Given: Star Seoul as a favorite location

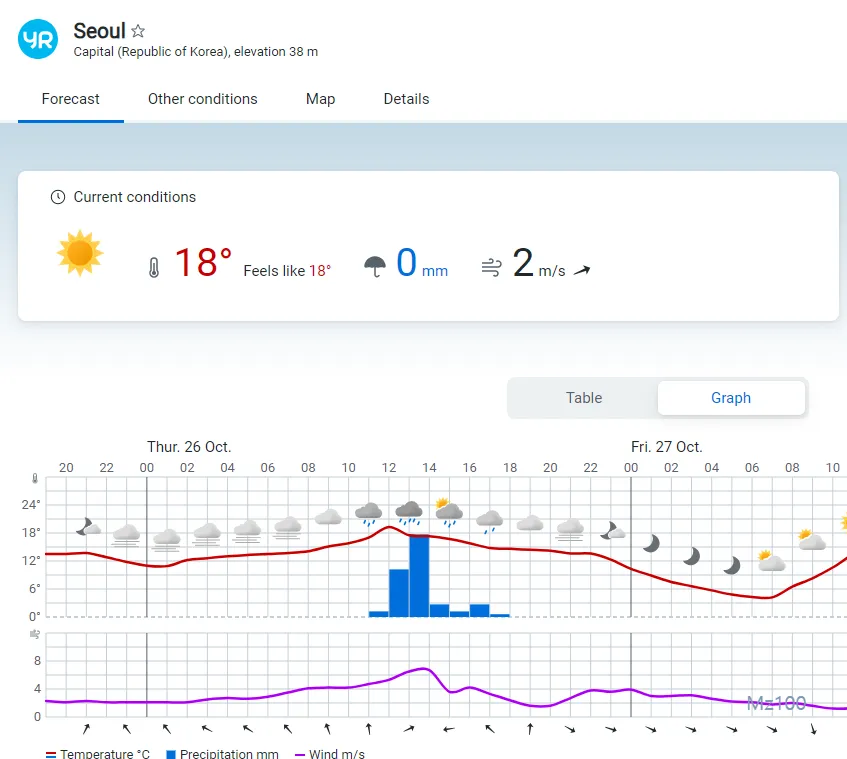Looking at the screenshot, I should click(x=139, y=31).
